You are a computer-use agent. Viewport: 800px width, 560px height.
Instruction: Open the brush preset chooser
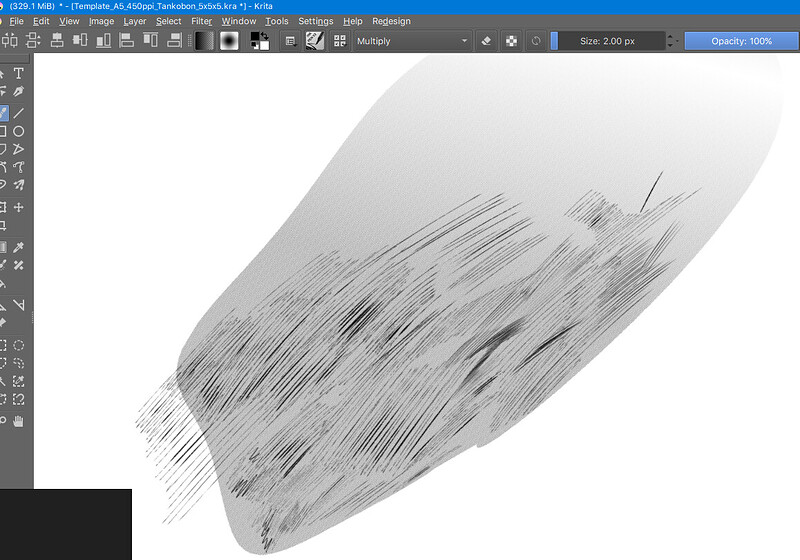tap(315, 41)
